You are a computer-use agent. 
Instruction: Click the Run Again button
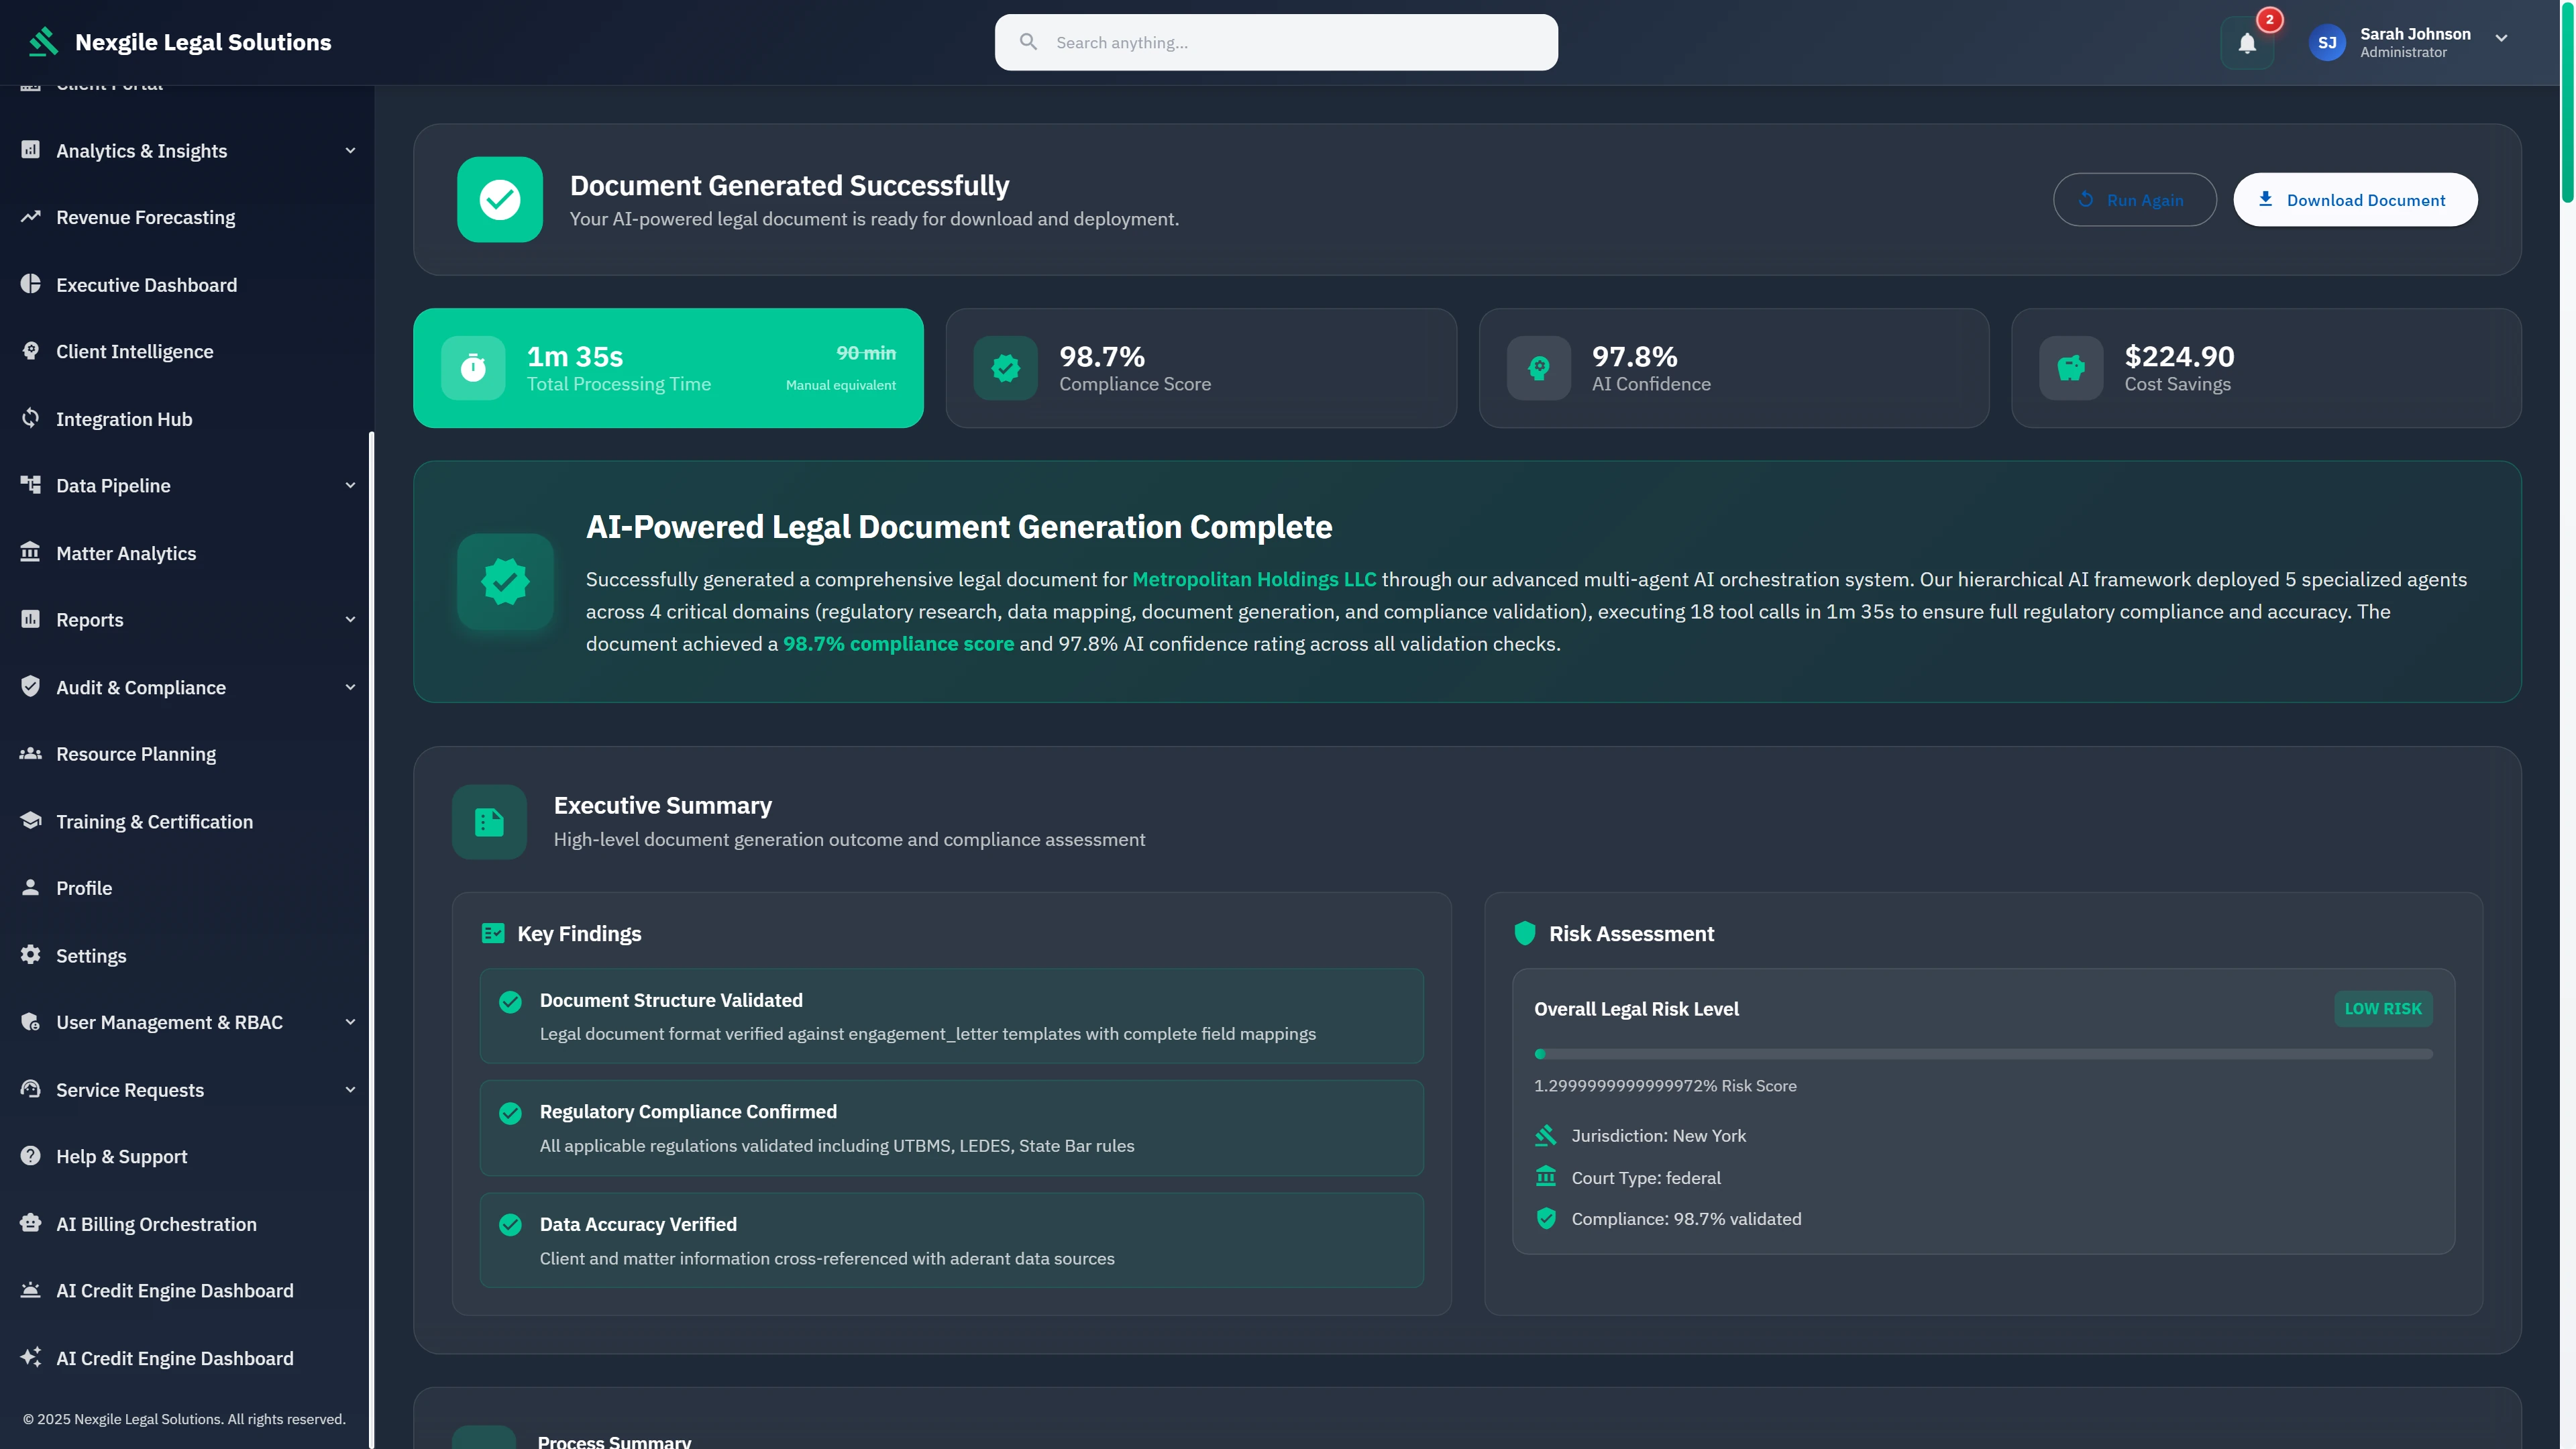(2134, 199)
